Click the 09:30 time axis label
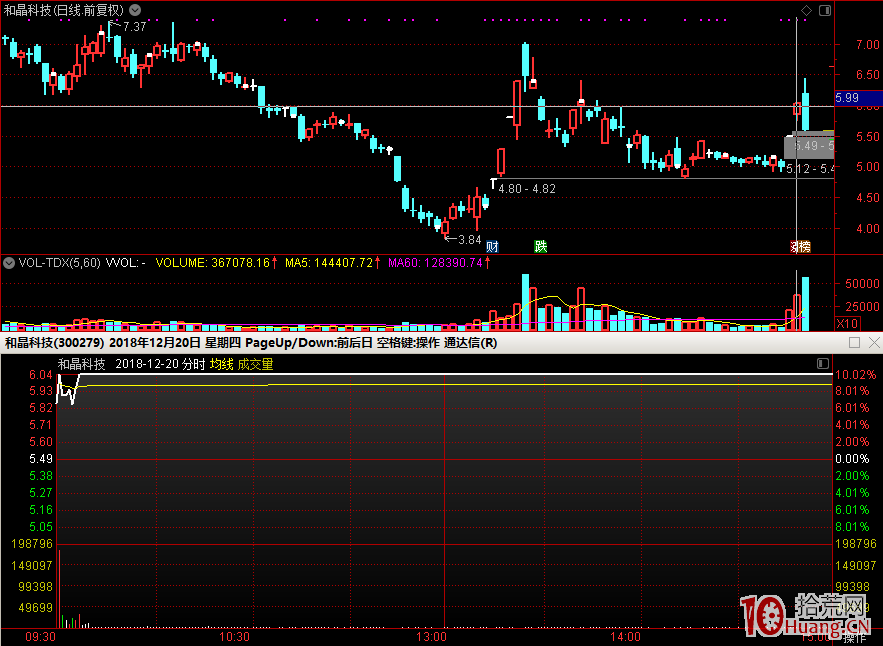883x646 pixels. [x=41, y=637]
